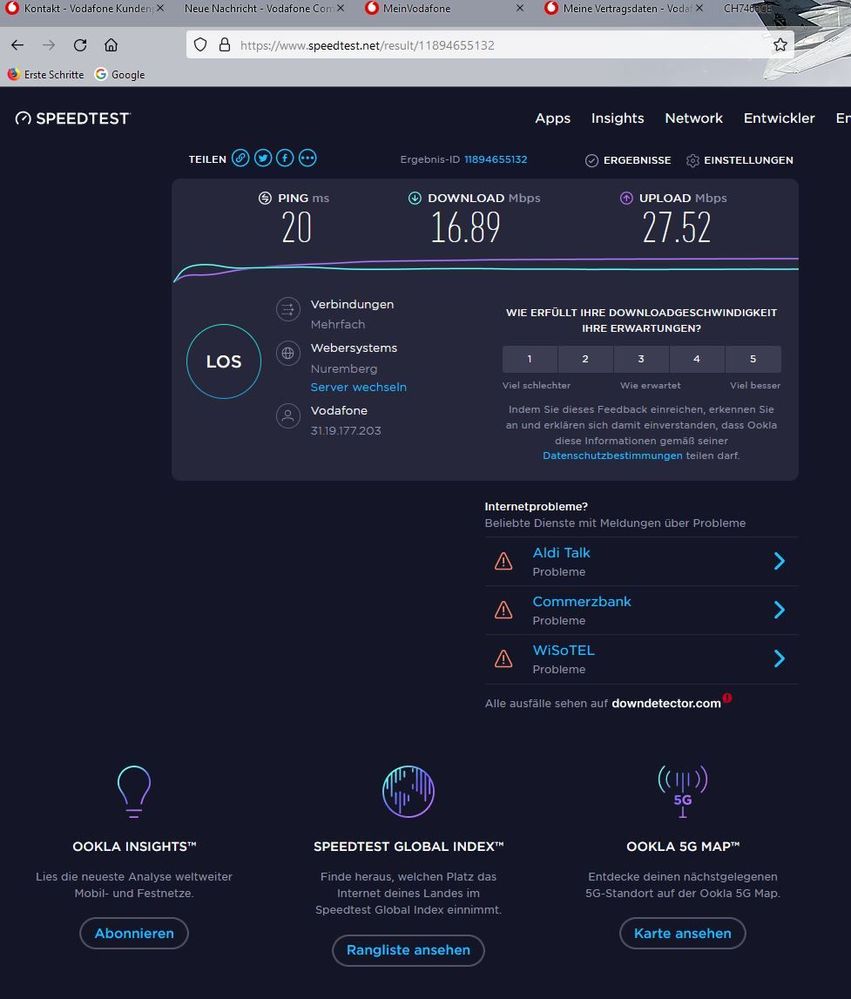Click the user icon next to Vodafone
The height and width of the screenshot is (999, 851).
pos(288,416)
